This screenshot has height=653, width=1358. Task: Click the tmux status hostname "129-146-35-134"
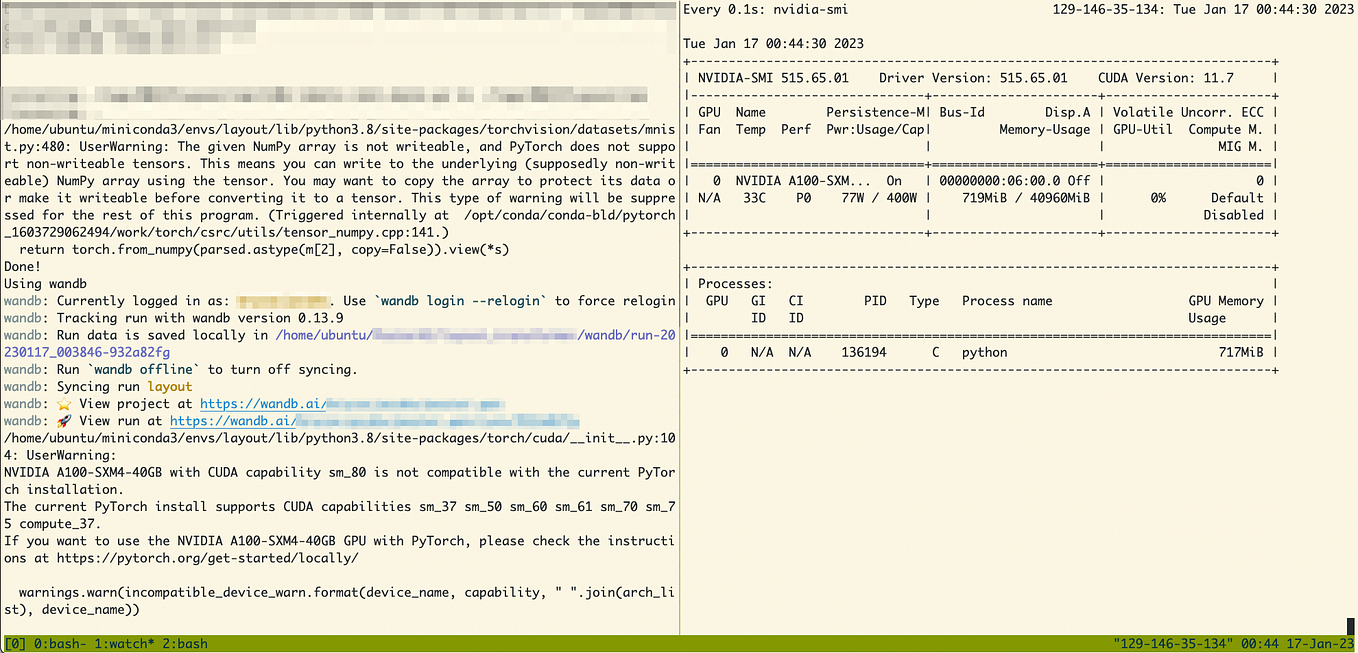[x=1172, y=643]
